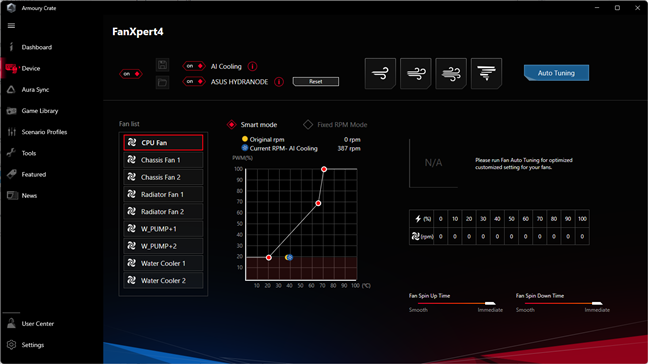
Task: Open Settings in the sidebar
Action: [33, 345]
